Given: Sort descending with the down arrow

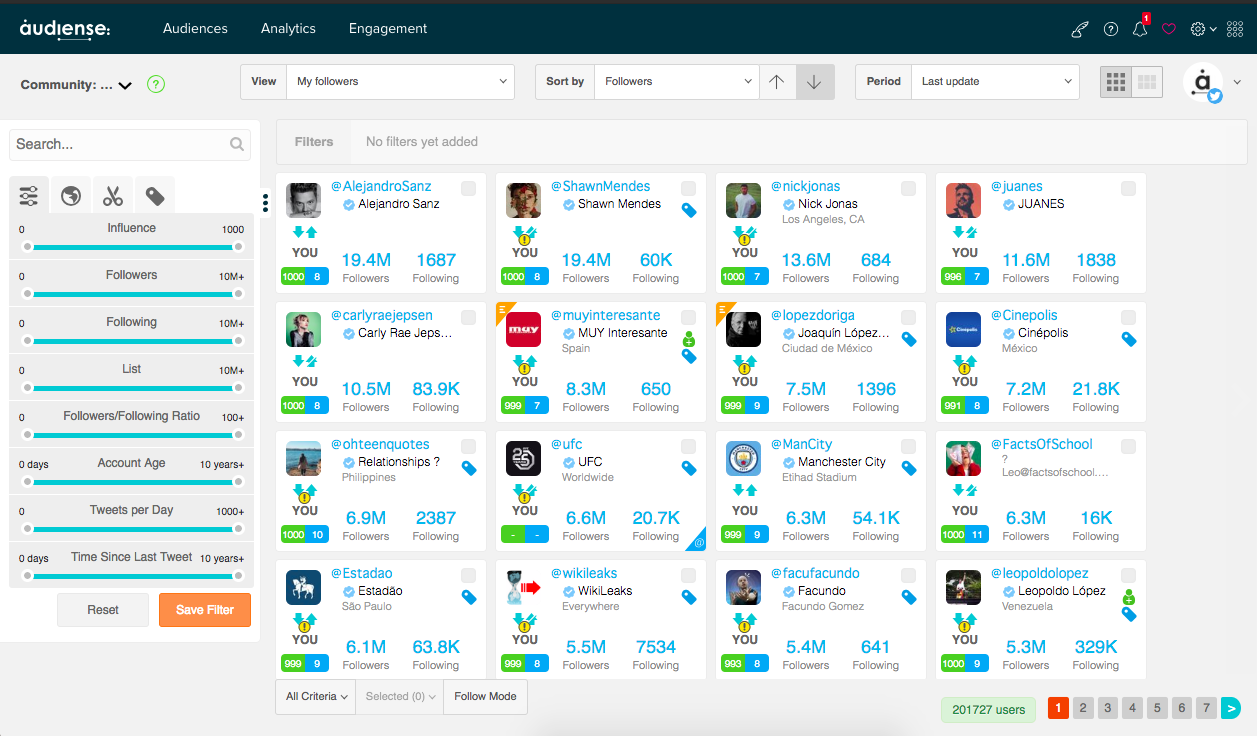Looking at the screenshot, I should point(815,82).
